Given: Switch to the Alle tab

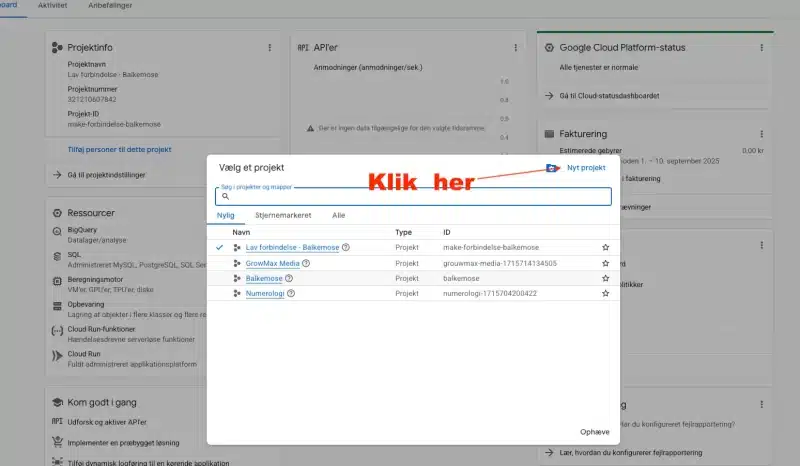Looking at the screenshot, I should coord(339,215).
